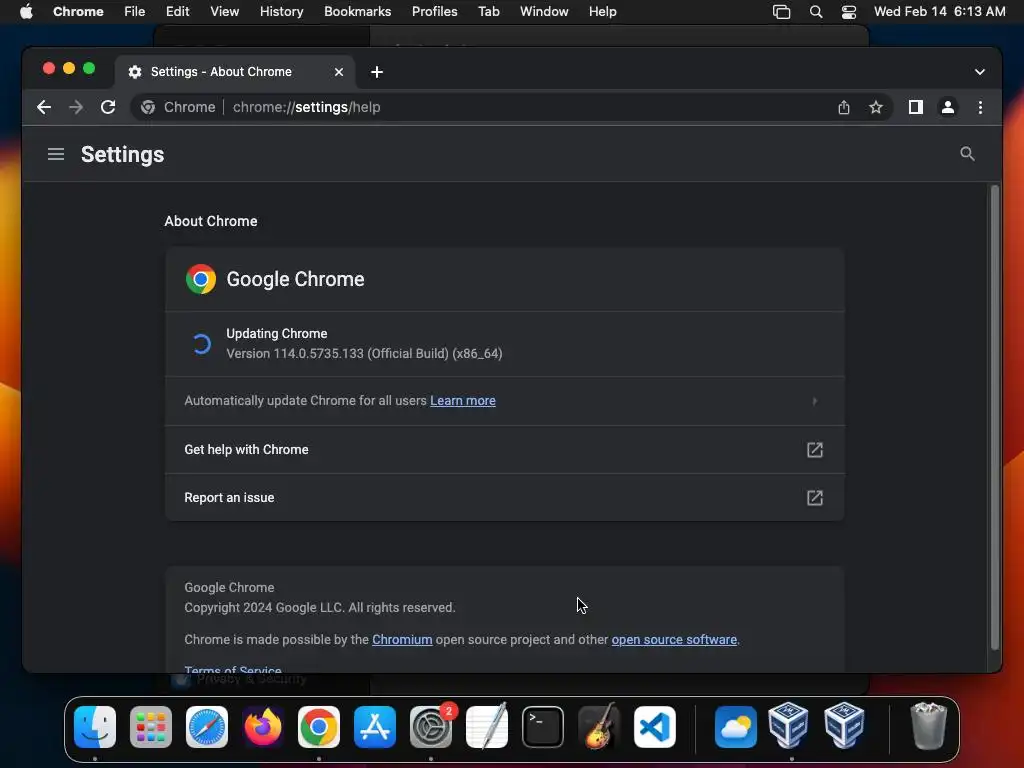Expand automatically update Chrome row arrow
The image size is (1024, 768).
[x=814, y=401]
